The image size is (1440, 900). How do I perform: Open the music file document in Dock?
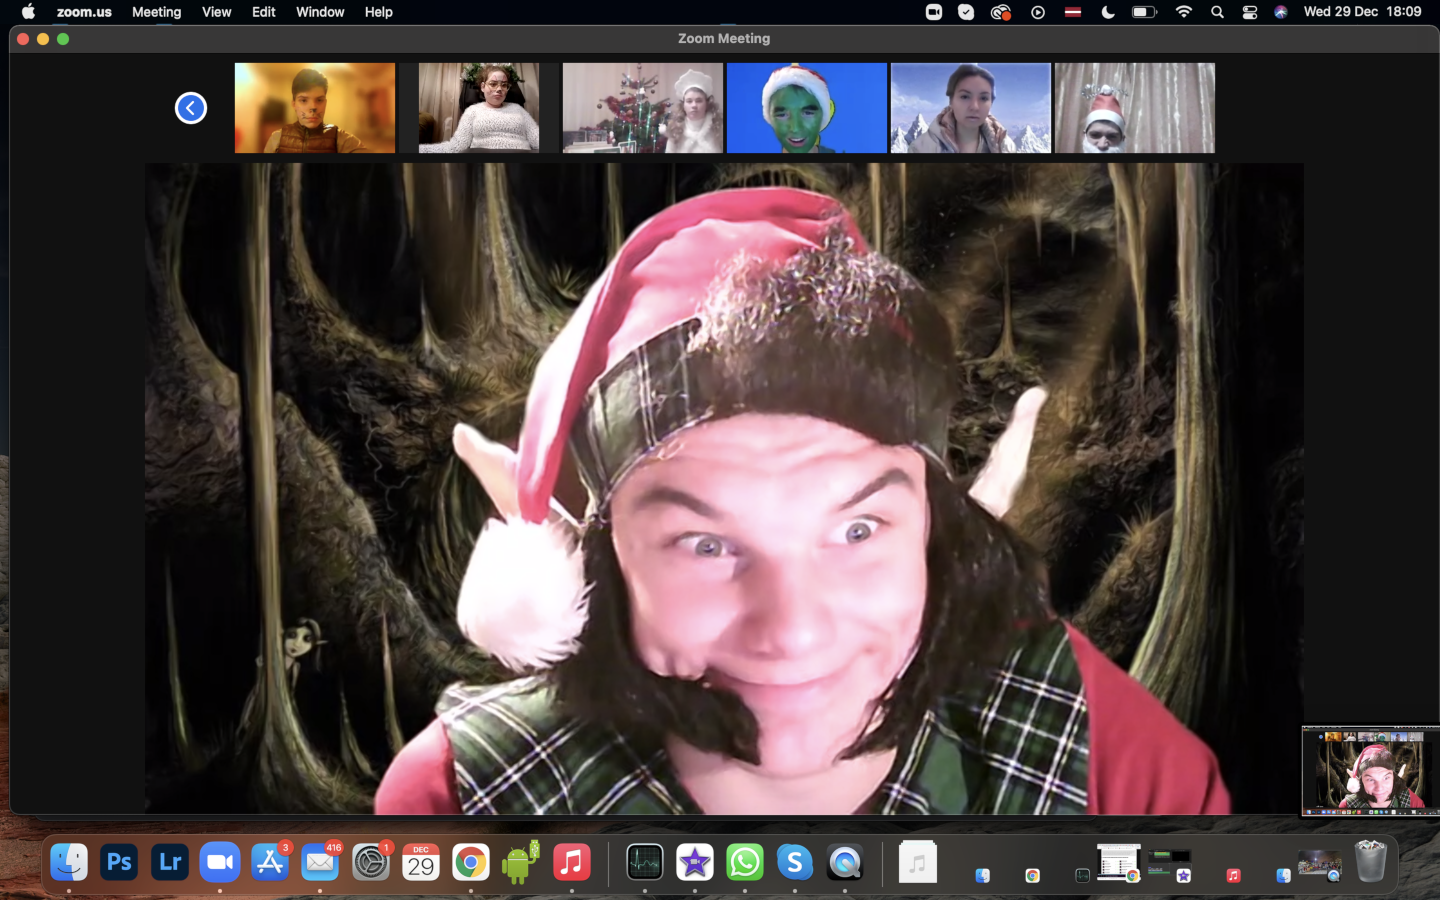pos(918,862)
